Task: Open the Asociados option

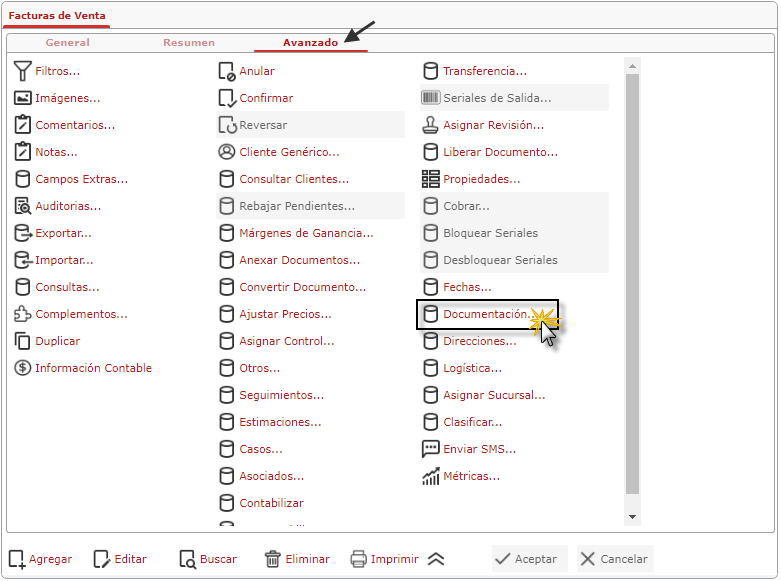Action: click(x=271, y=476)
